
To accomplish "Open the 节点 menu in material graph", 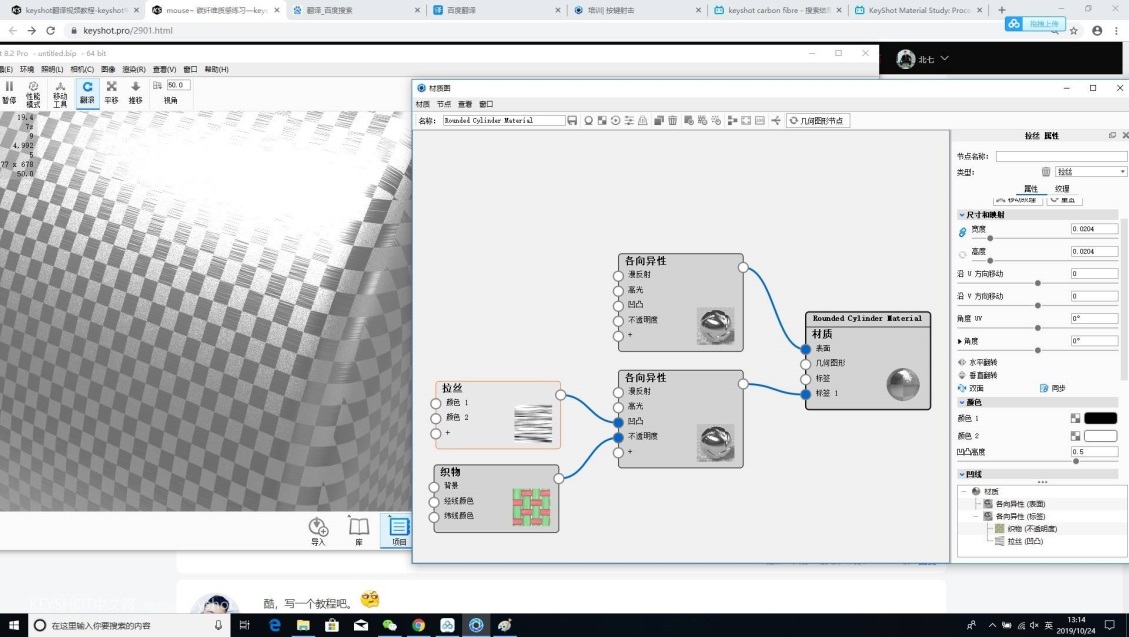I will pyautogui.click(x=444, y=104).
